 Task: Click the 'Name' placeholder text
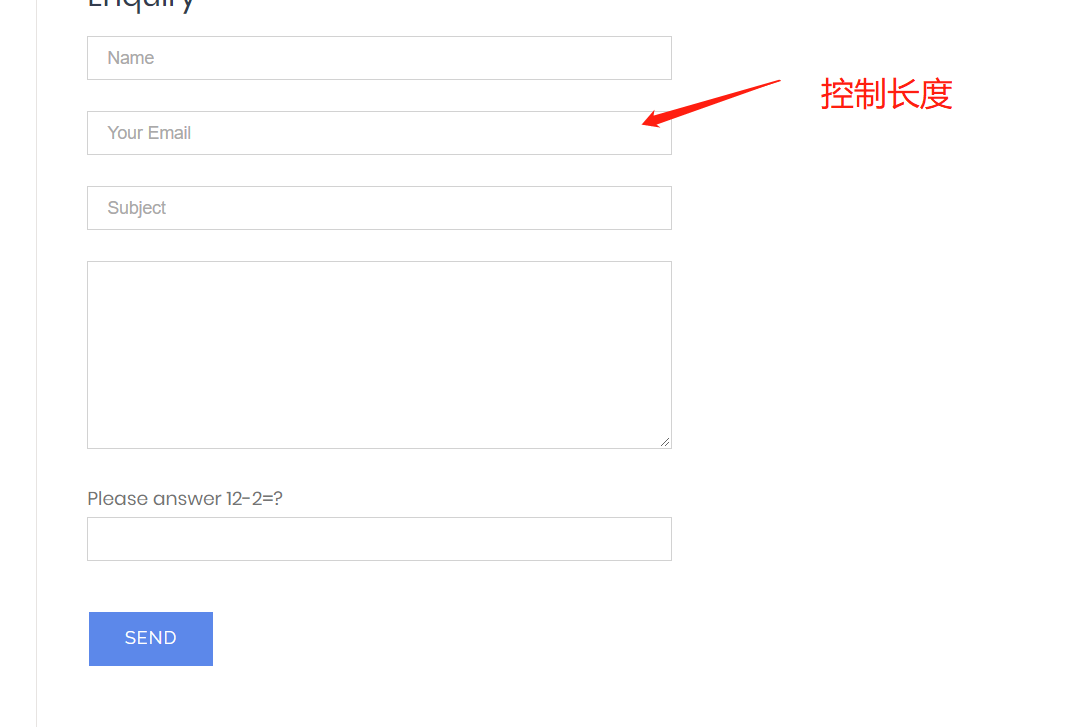[x=131, y=58]
